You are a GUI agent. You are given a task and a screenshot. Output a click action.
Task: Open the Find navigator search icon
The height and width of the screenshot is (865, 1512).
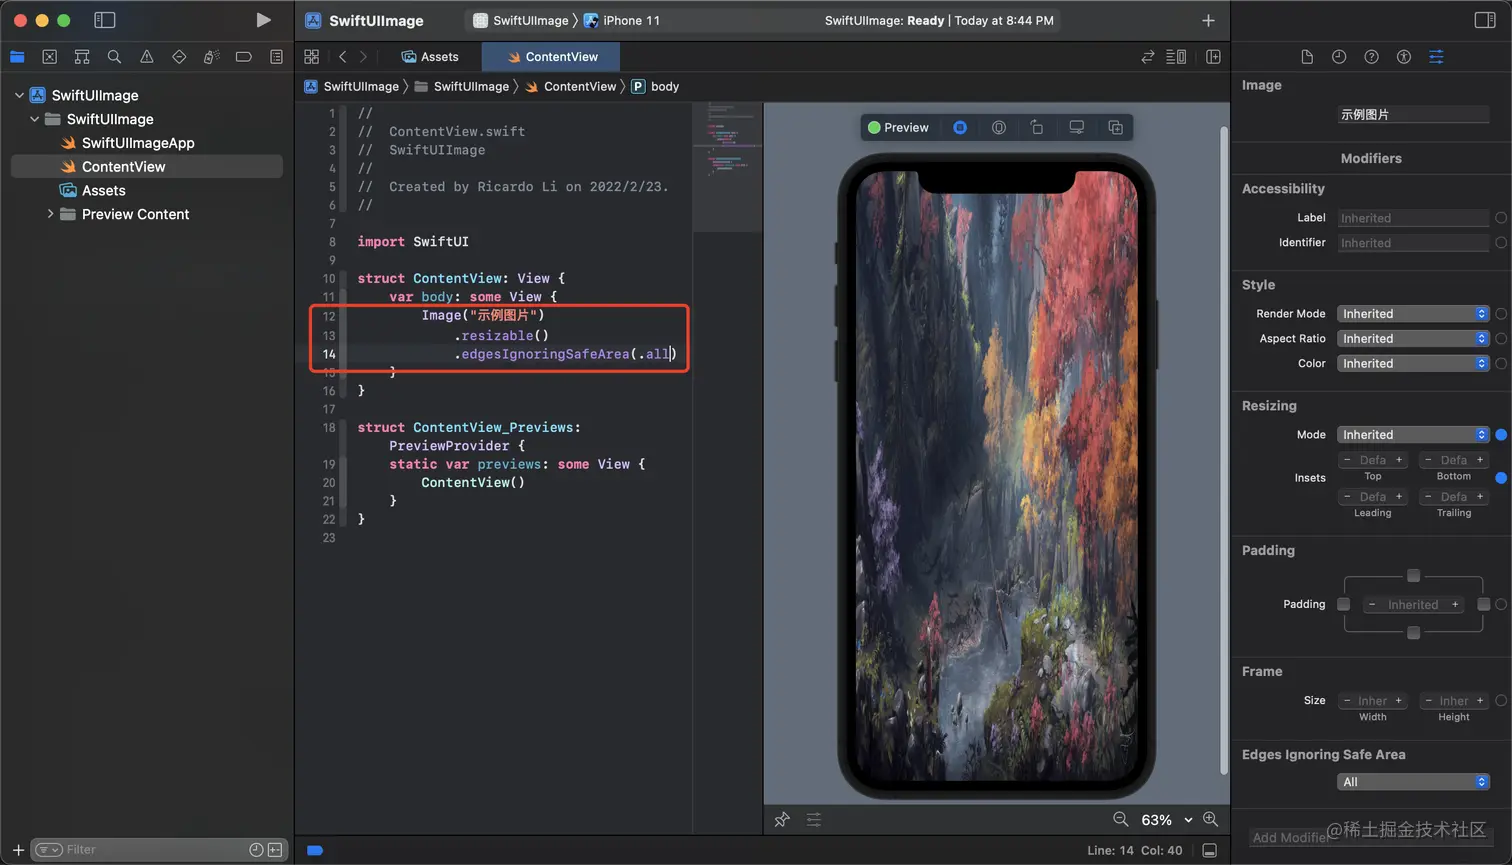(114, 57)
